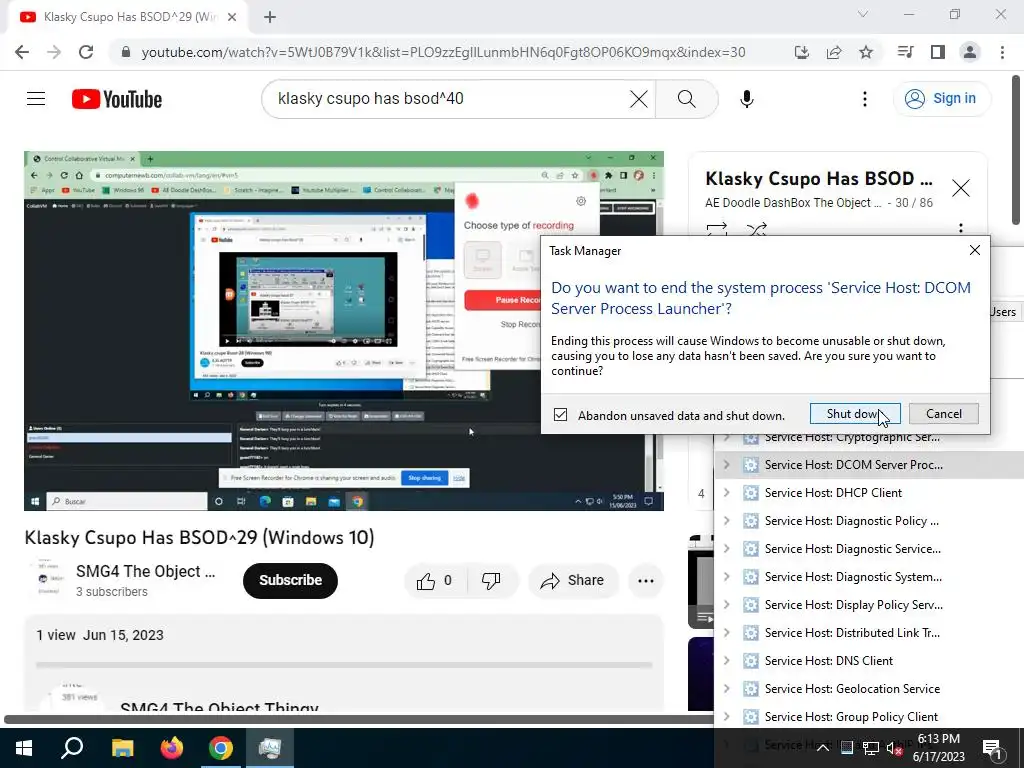Open YouTube settings three-dot menu
The height and width of the screenshot is (768, 1024).
(865, 99)
